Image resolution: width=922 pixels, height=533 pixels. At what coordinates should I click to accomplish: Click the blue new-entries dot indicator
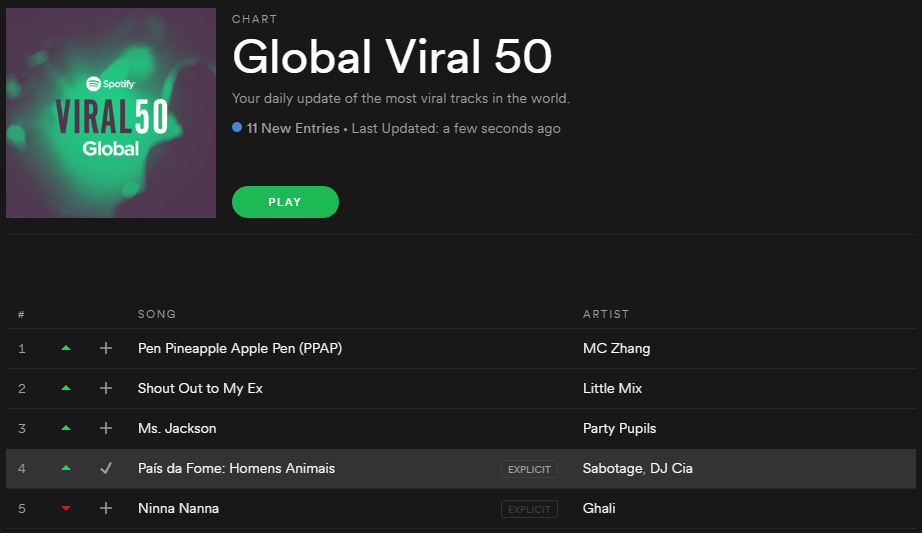coord(237,127)
